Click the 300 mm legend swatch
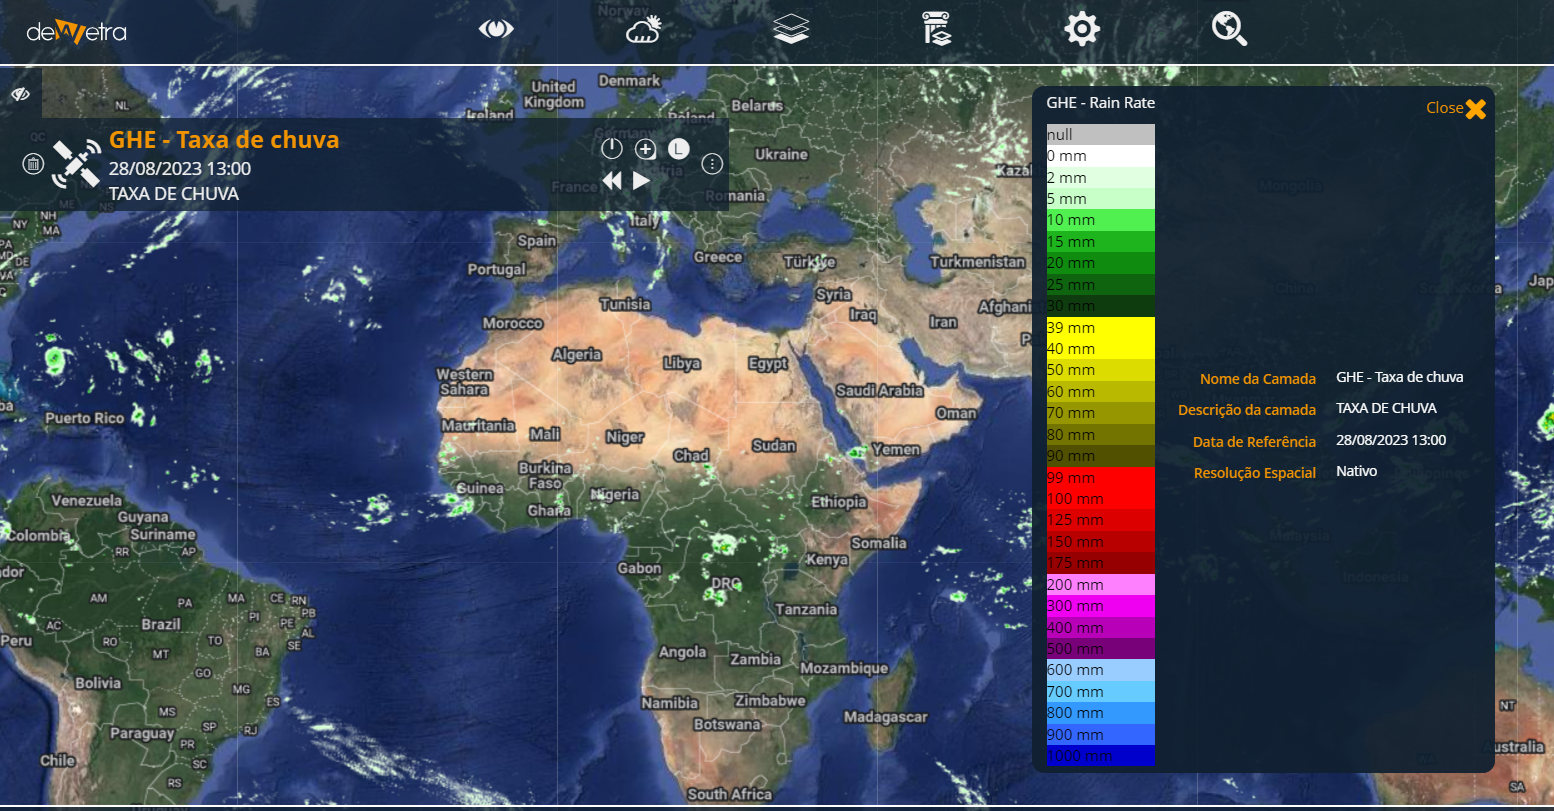Viewport: 1554px width, 811px height. click(x=1101, y=606)
